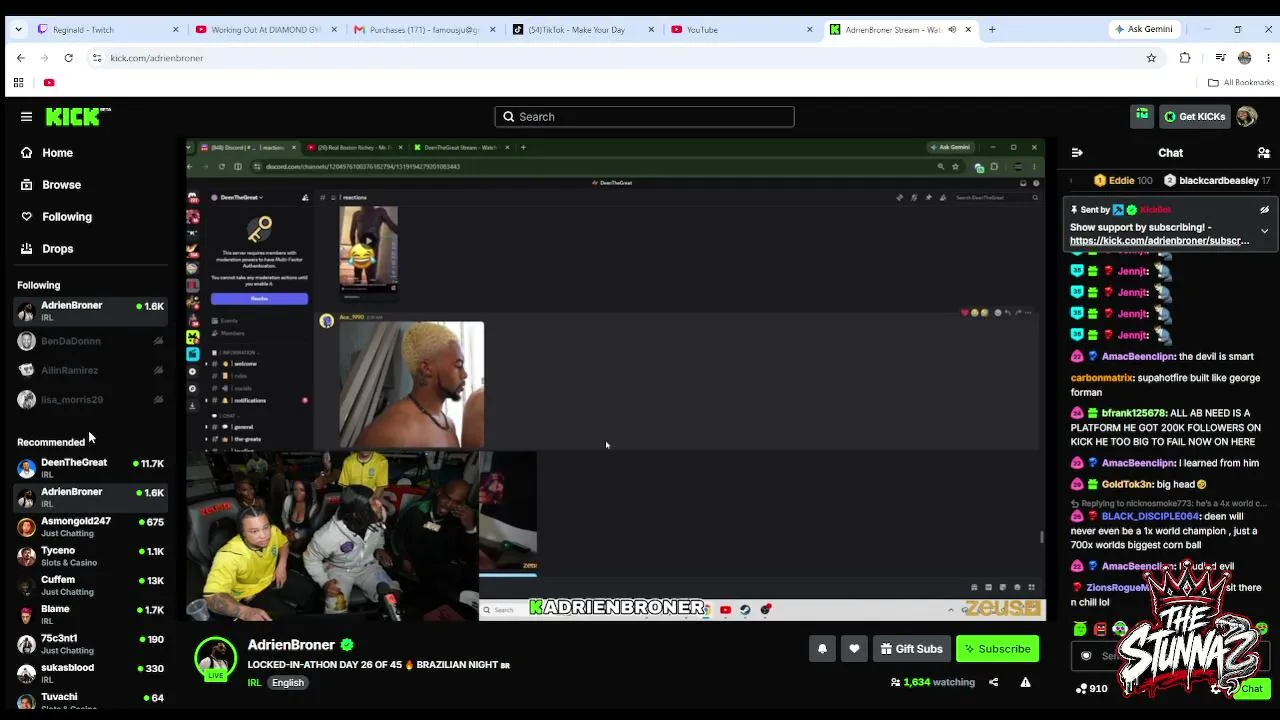Switch to the TikTok Make Your Day tab
The height and width of the screenshot is (720, 1280).
[x=584, y=30]
